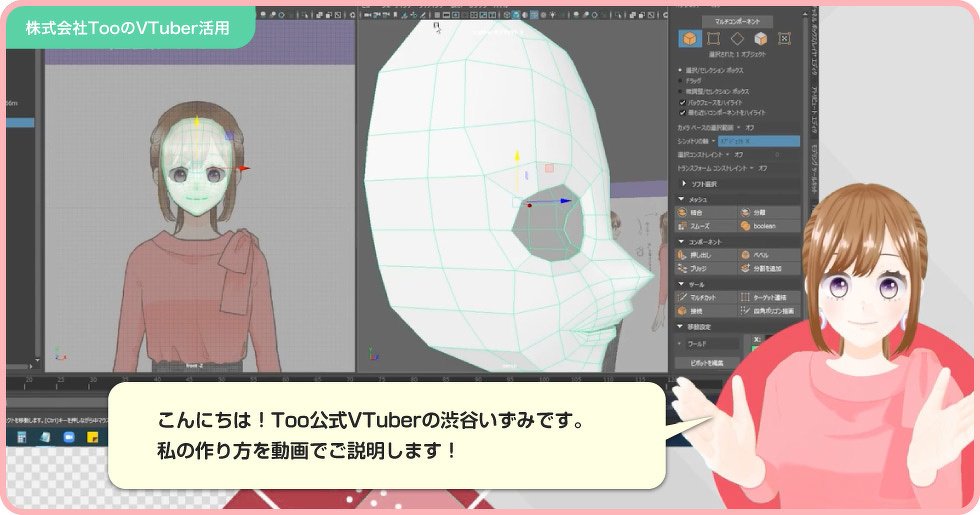Select Edge selection mode diamond icon
The height and width of the screenshot is (515, 980).
click(x=737, y=39)
